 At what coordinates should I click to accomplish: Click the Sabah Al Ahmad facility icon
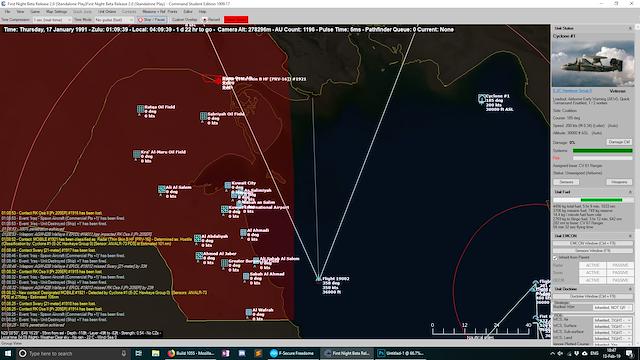[x=246, y=276]
